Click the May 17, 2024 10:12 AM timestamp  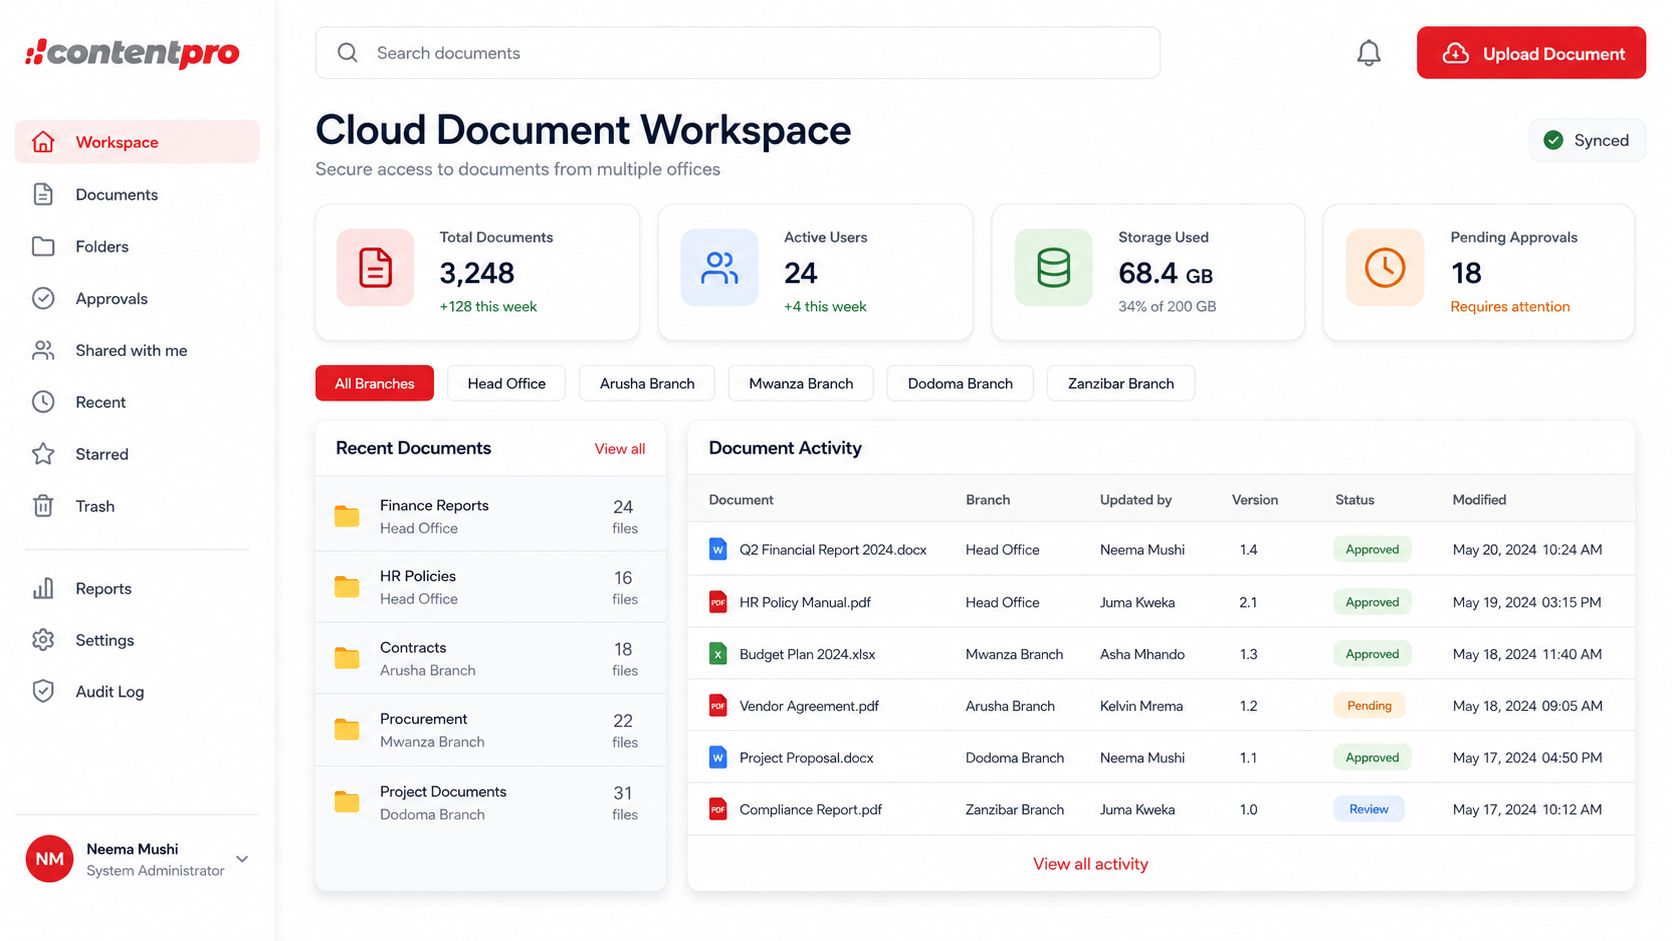1527,810
